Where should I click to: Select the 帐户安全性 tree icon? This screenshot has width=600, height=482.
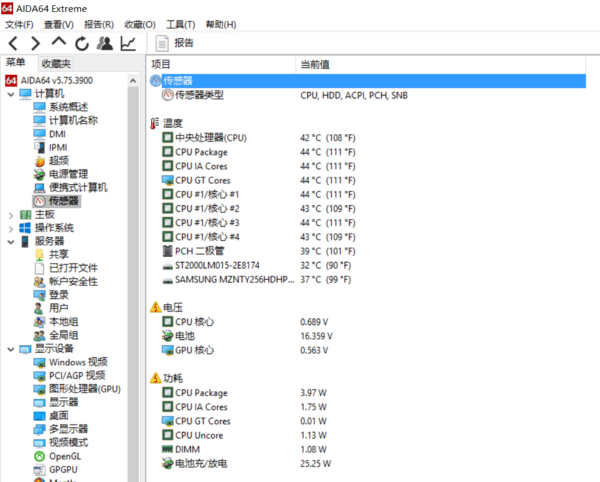pyautogui.click(x=39, y=282)
